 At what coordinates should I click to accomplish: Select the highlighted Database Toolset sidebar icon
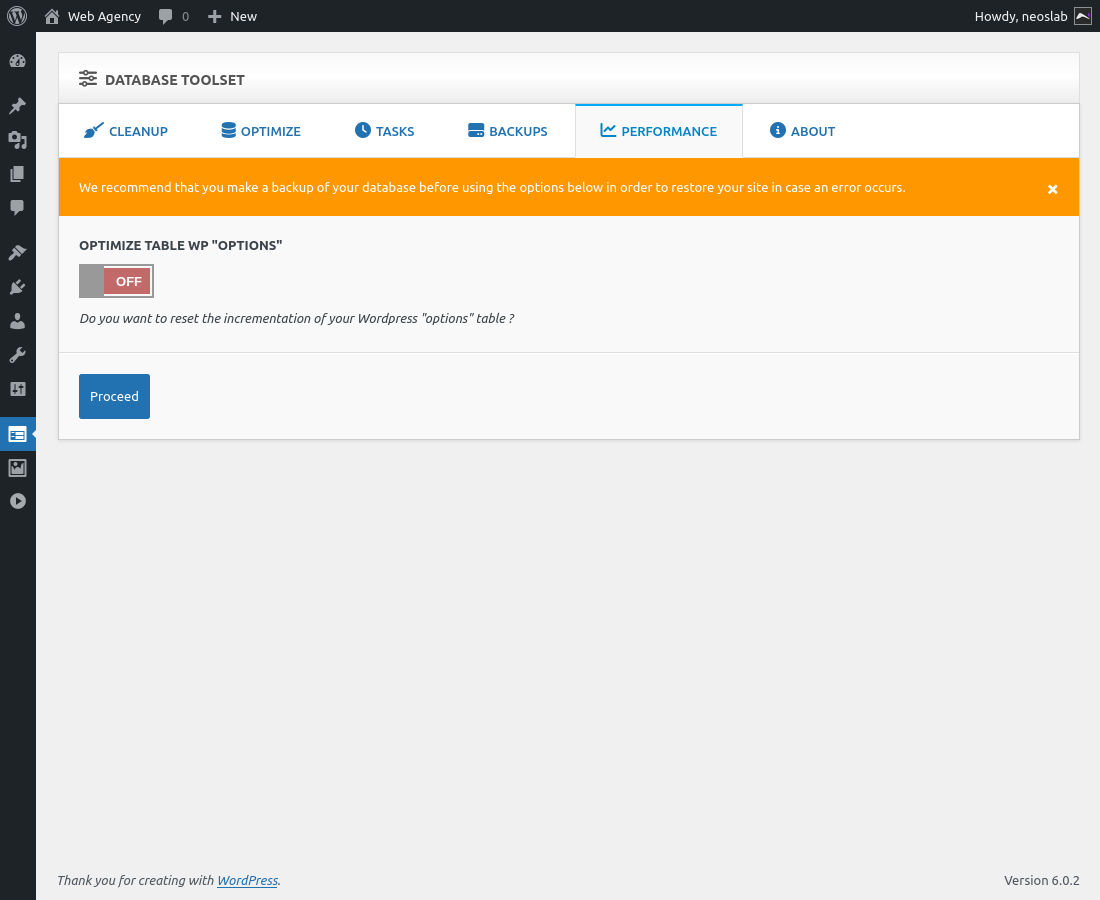[x=18, y=435]
